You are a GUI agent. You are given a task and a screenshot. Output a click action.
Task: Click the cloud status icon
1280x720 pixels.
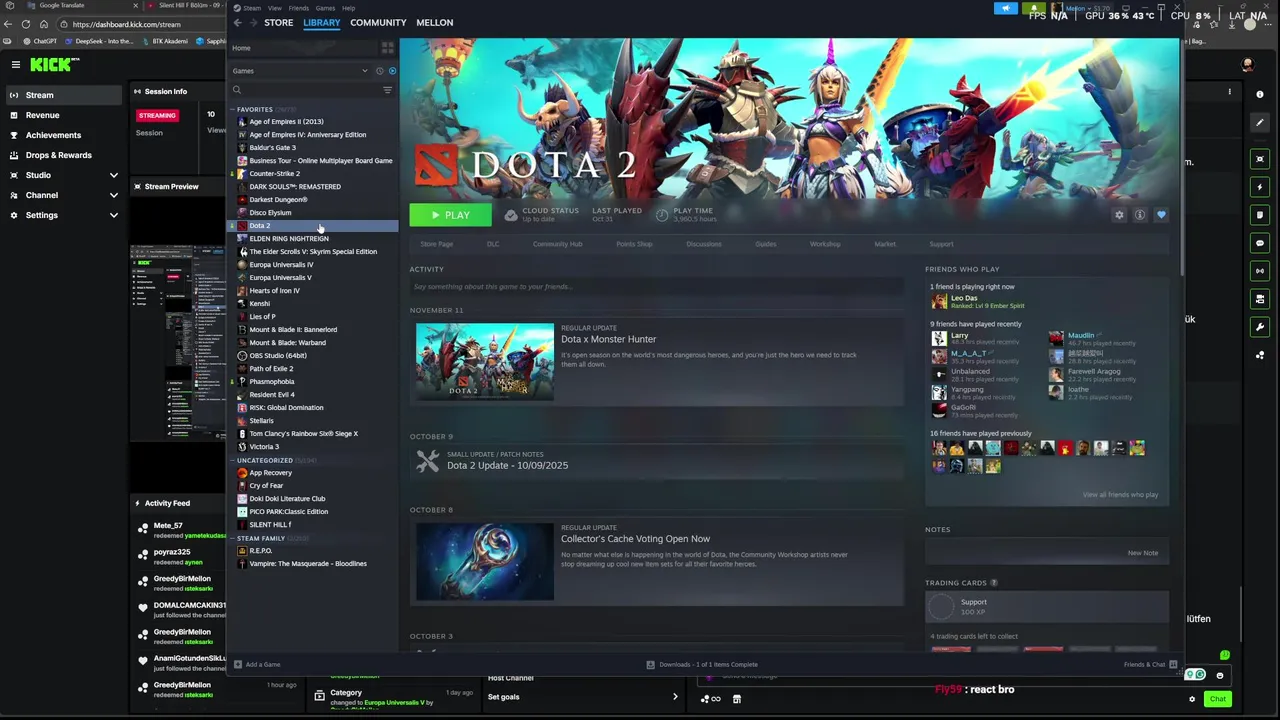tap(511, 215)
